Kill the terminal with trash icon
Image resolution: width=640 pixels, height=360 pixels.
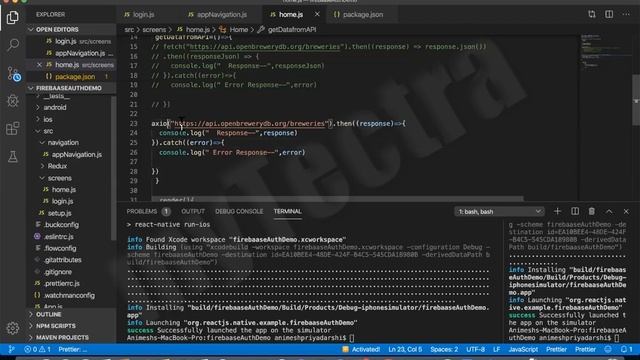[592, 211]
